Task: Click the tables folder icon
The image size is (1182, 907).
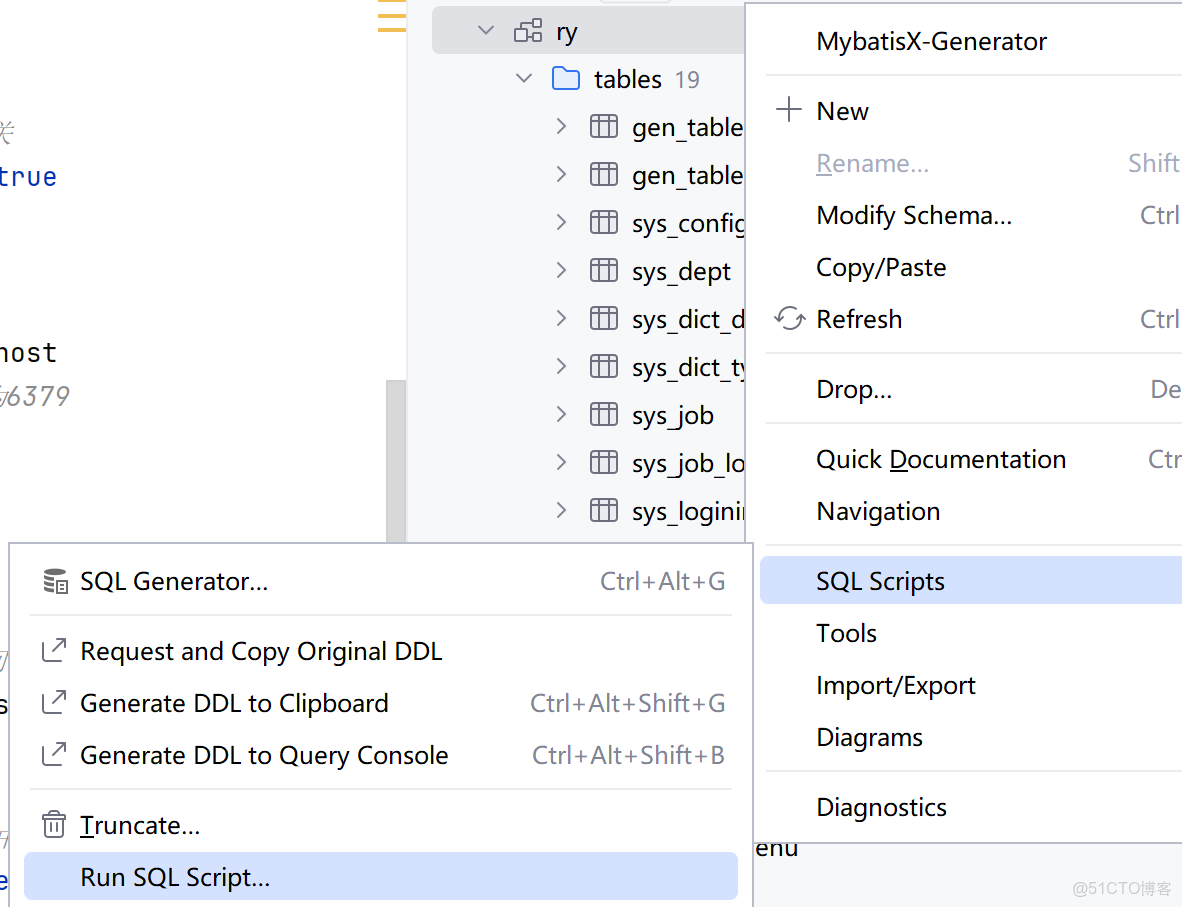Action: [563, 78]
